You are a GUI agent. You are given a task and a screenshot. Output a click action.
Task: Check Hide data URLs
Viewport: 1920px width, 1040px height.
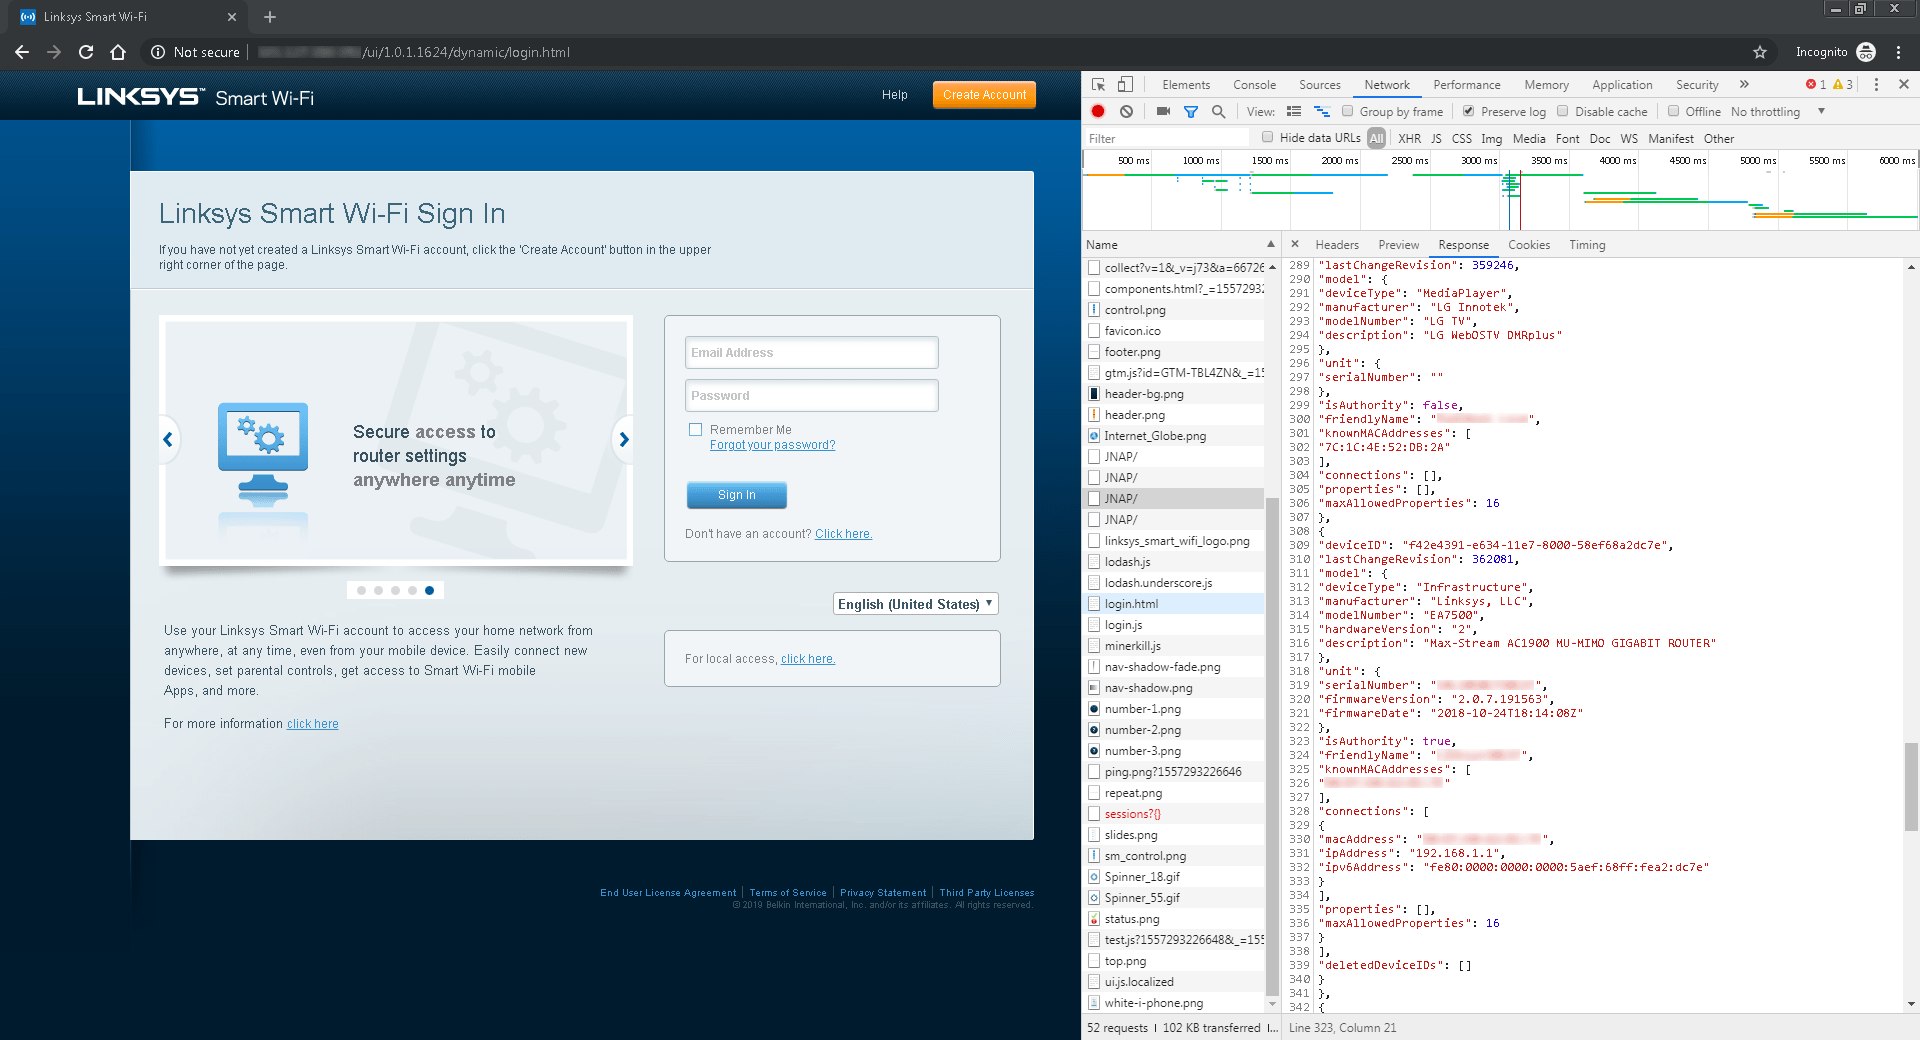[1267, 137]
